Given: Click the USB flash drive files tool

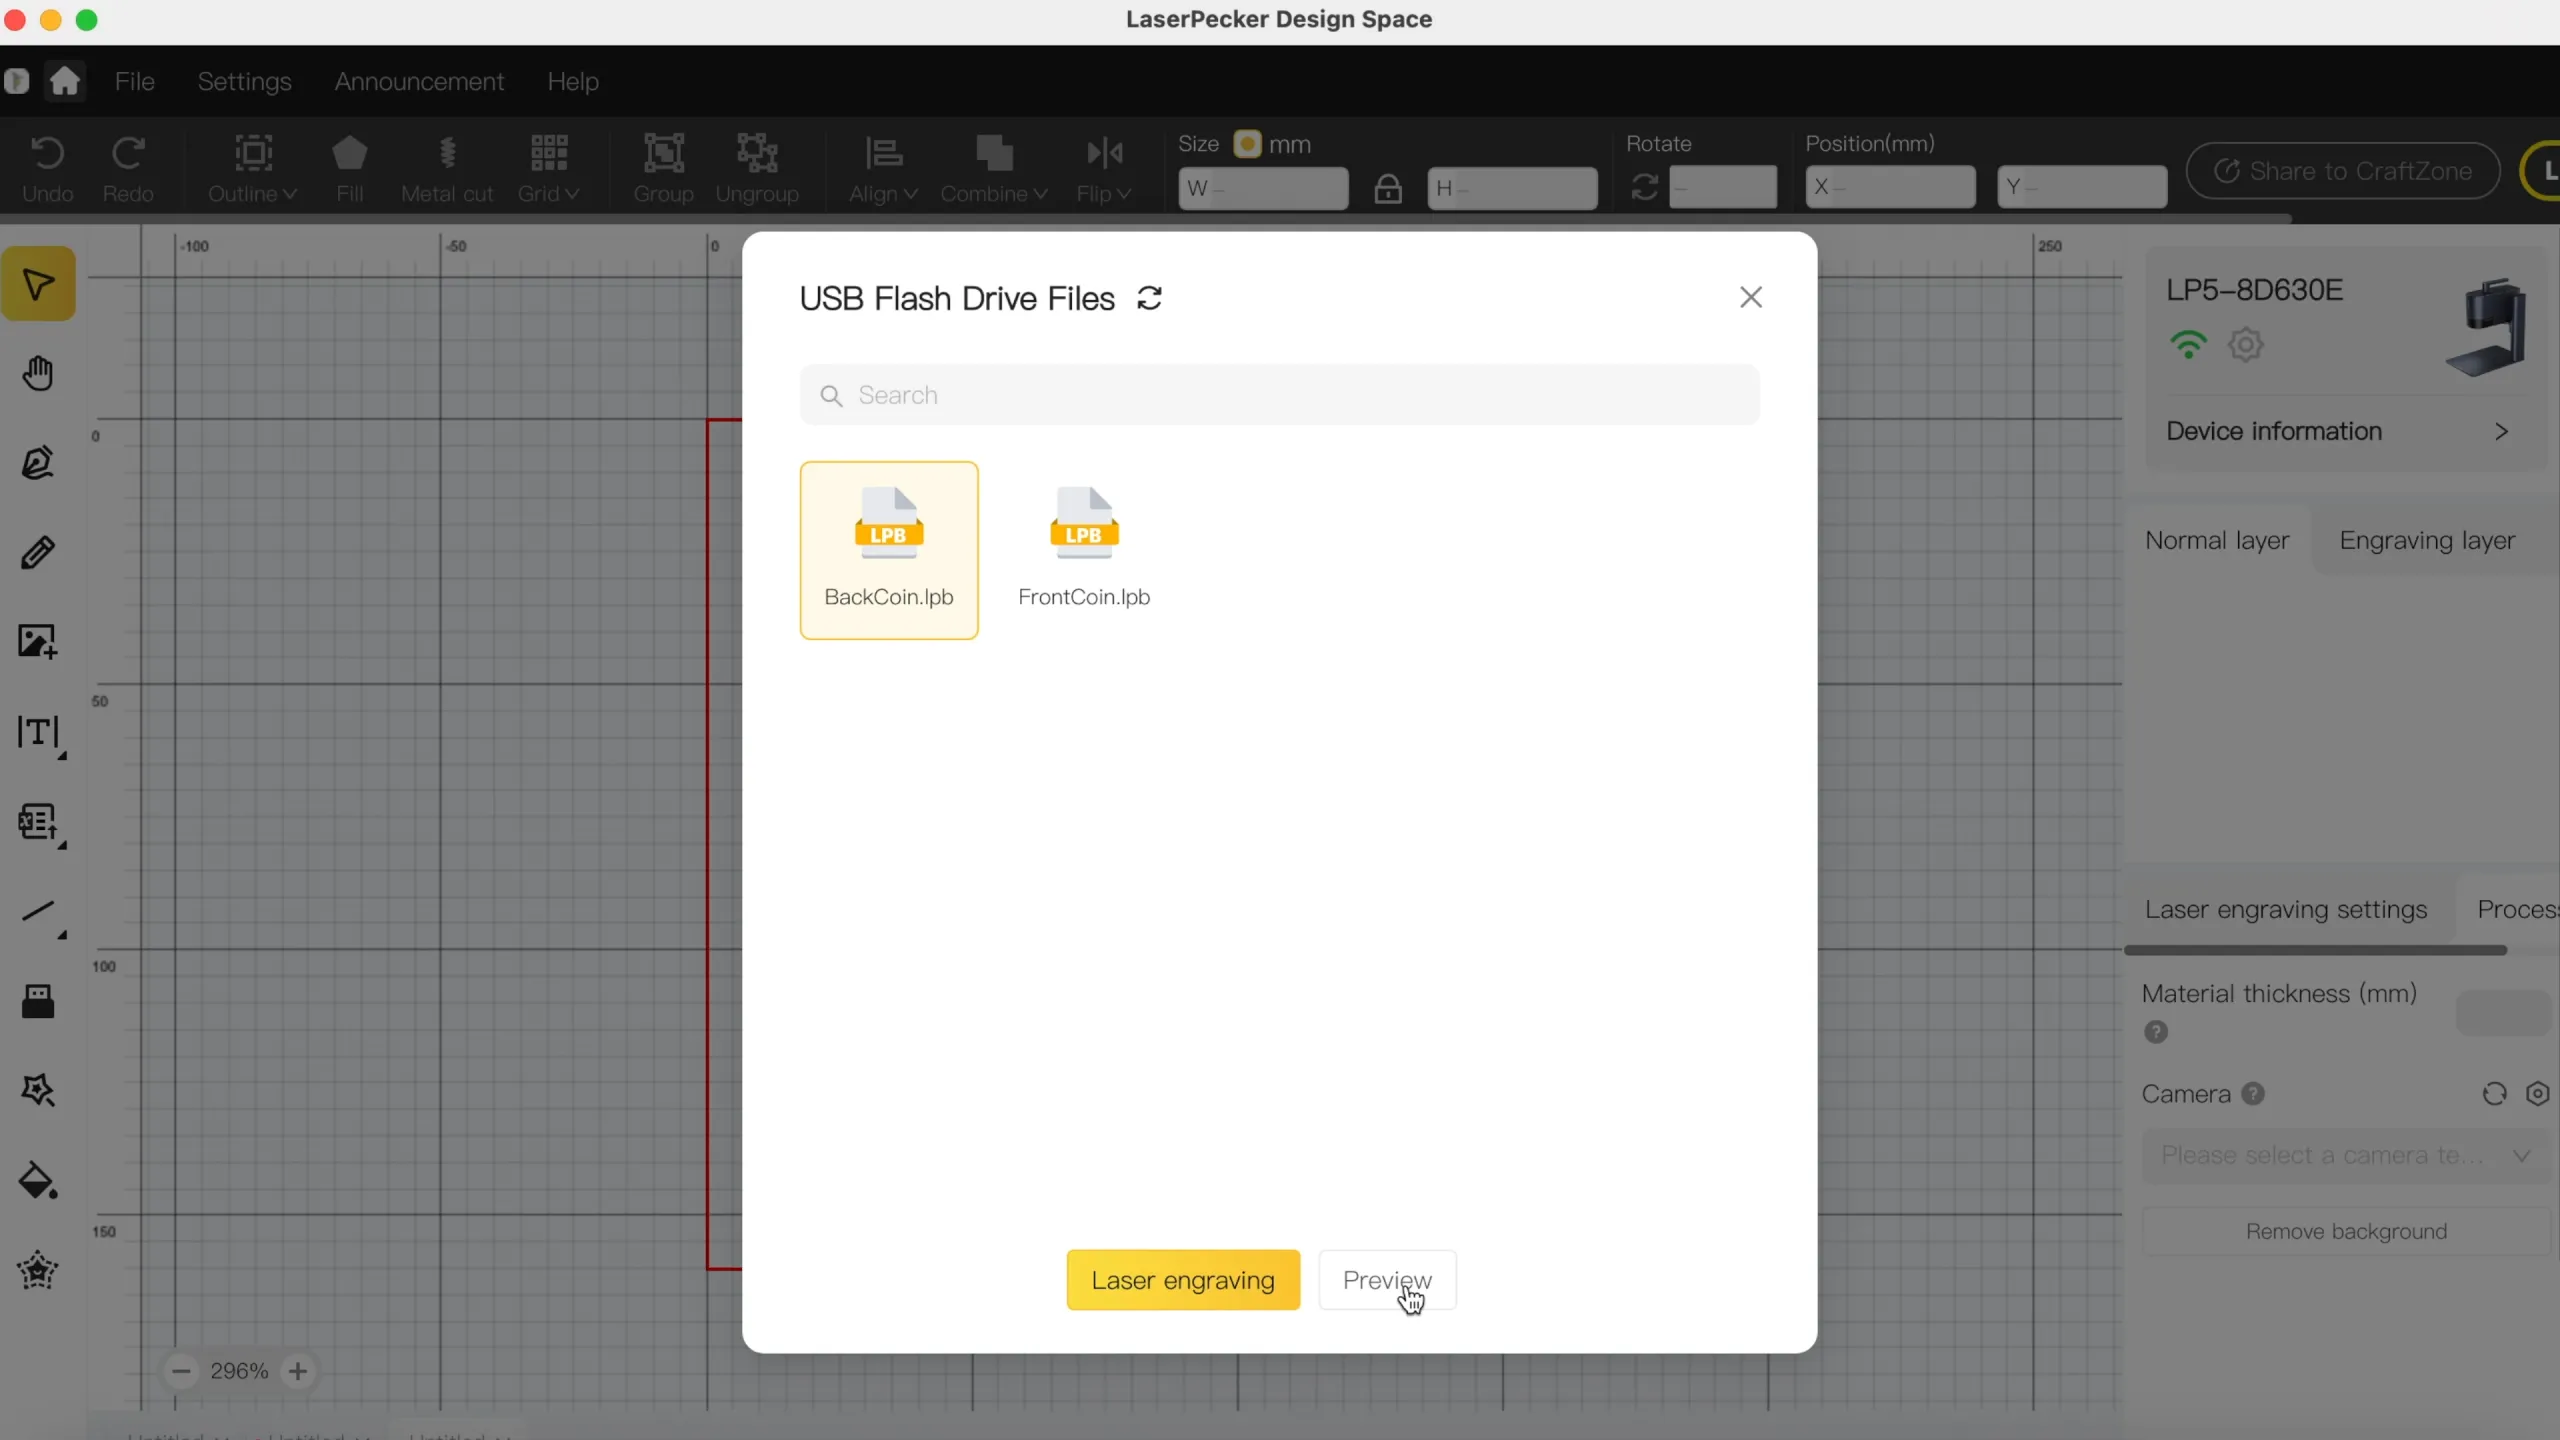Looking at the screenshot, I should tap(38, 1001).
